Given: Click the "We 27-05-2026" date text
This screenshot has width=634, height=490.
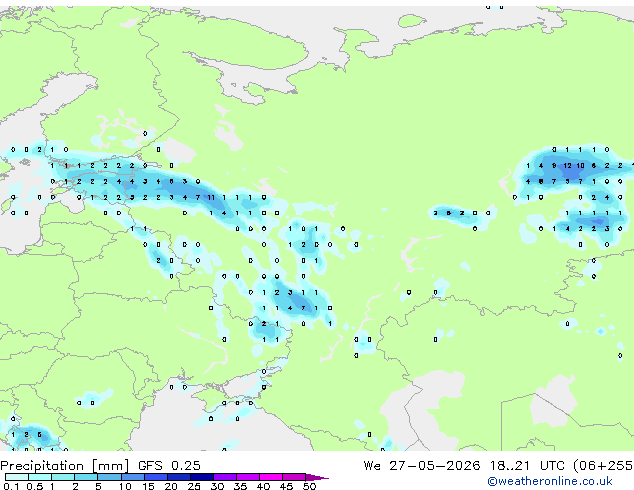Looking at the screenshot, I should (x=422, y=466).
